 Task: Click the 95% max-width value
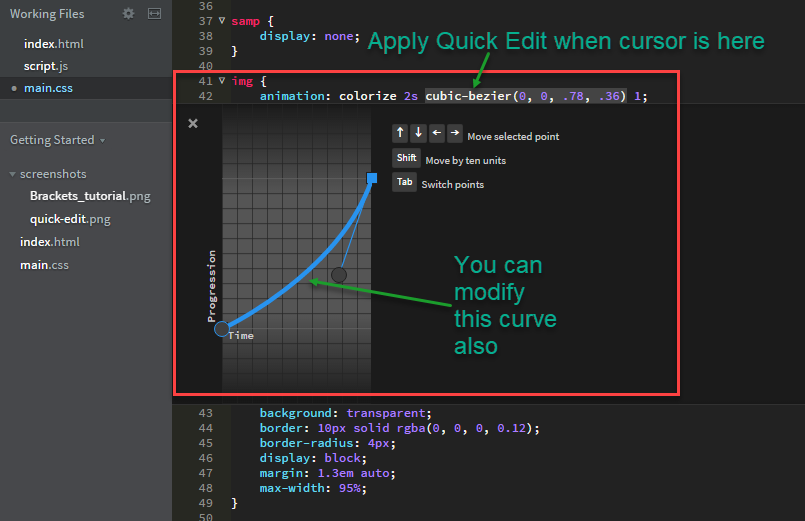pyautogui.click(x=350, y=488)
